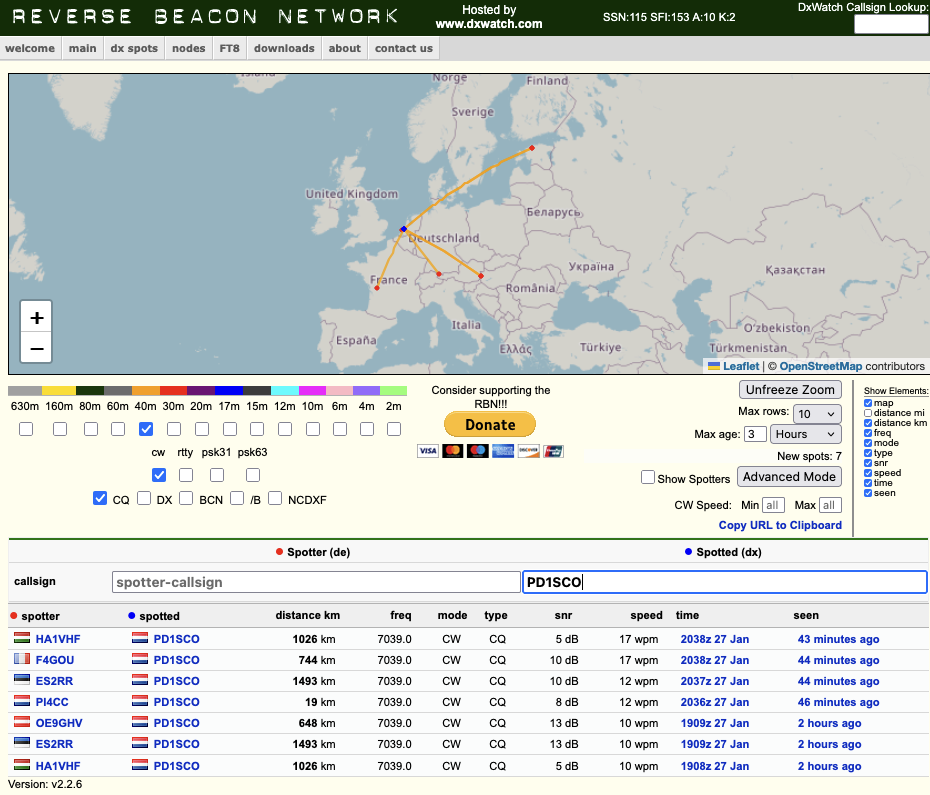The height and width of the screenshot is (795, 930).
Task: Click the 17m blue color swatch
Action: click(229, 390)
